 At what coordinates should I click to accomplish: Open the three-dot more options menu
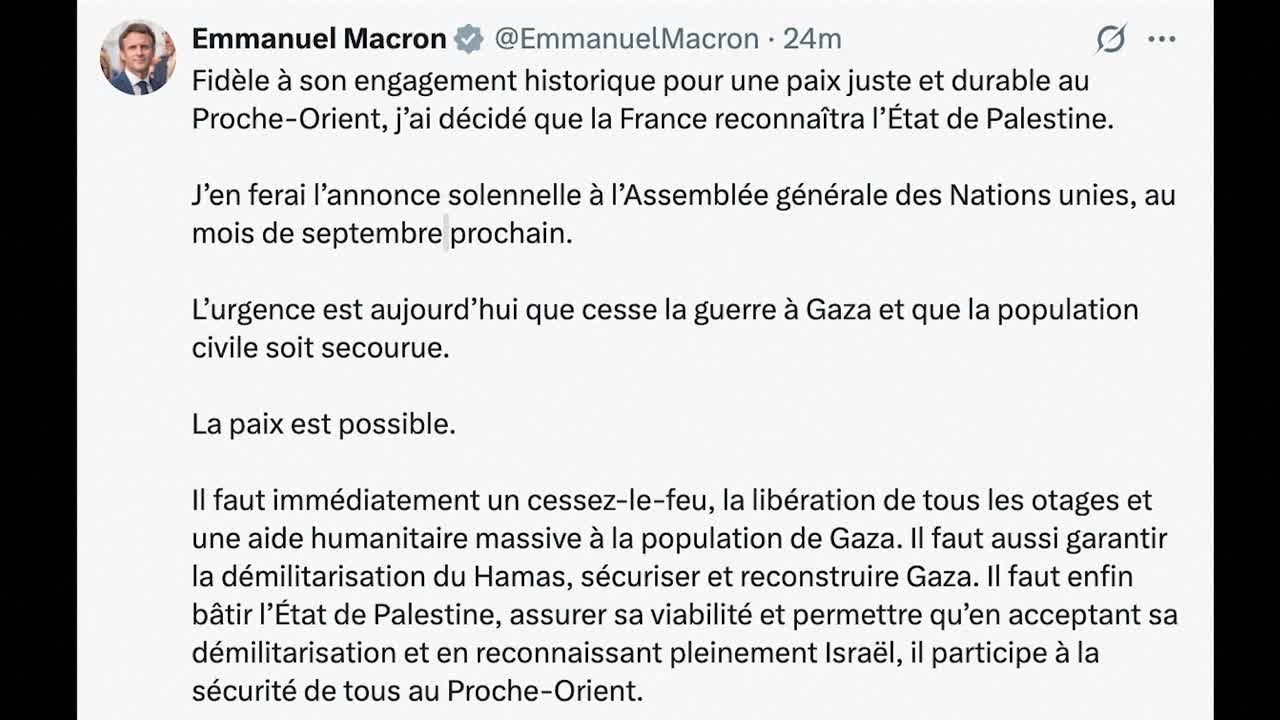coord(1162,39)
